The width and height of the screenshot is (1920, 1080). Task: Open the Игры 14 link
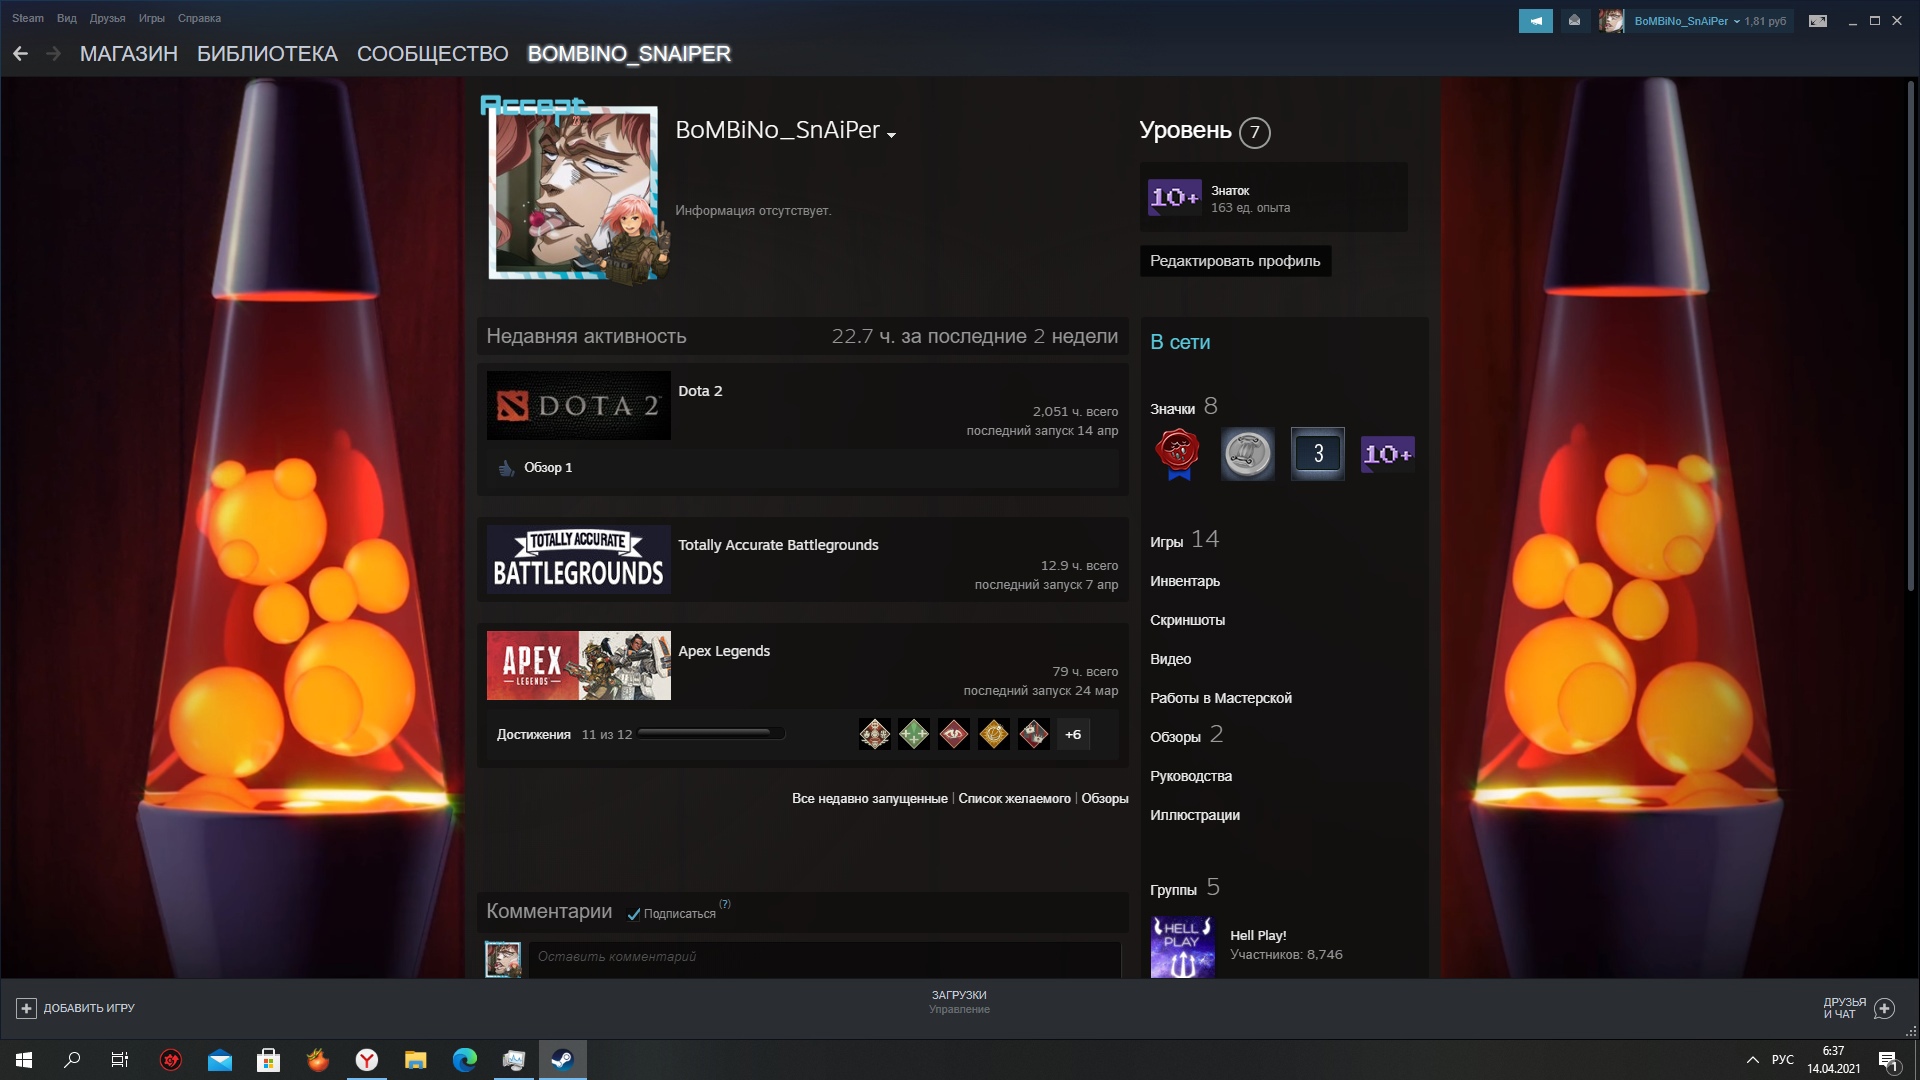[1184, 540]
